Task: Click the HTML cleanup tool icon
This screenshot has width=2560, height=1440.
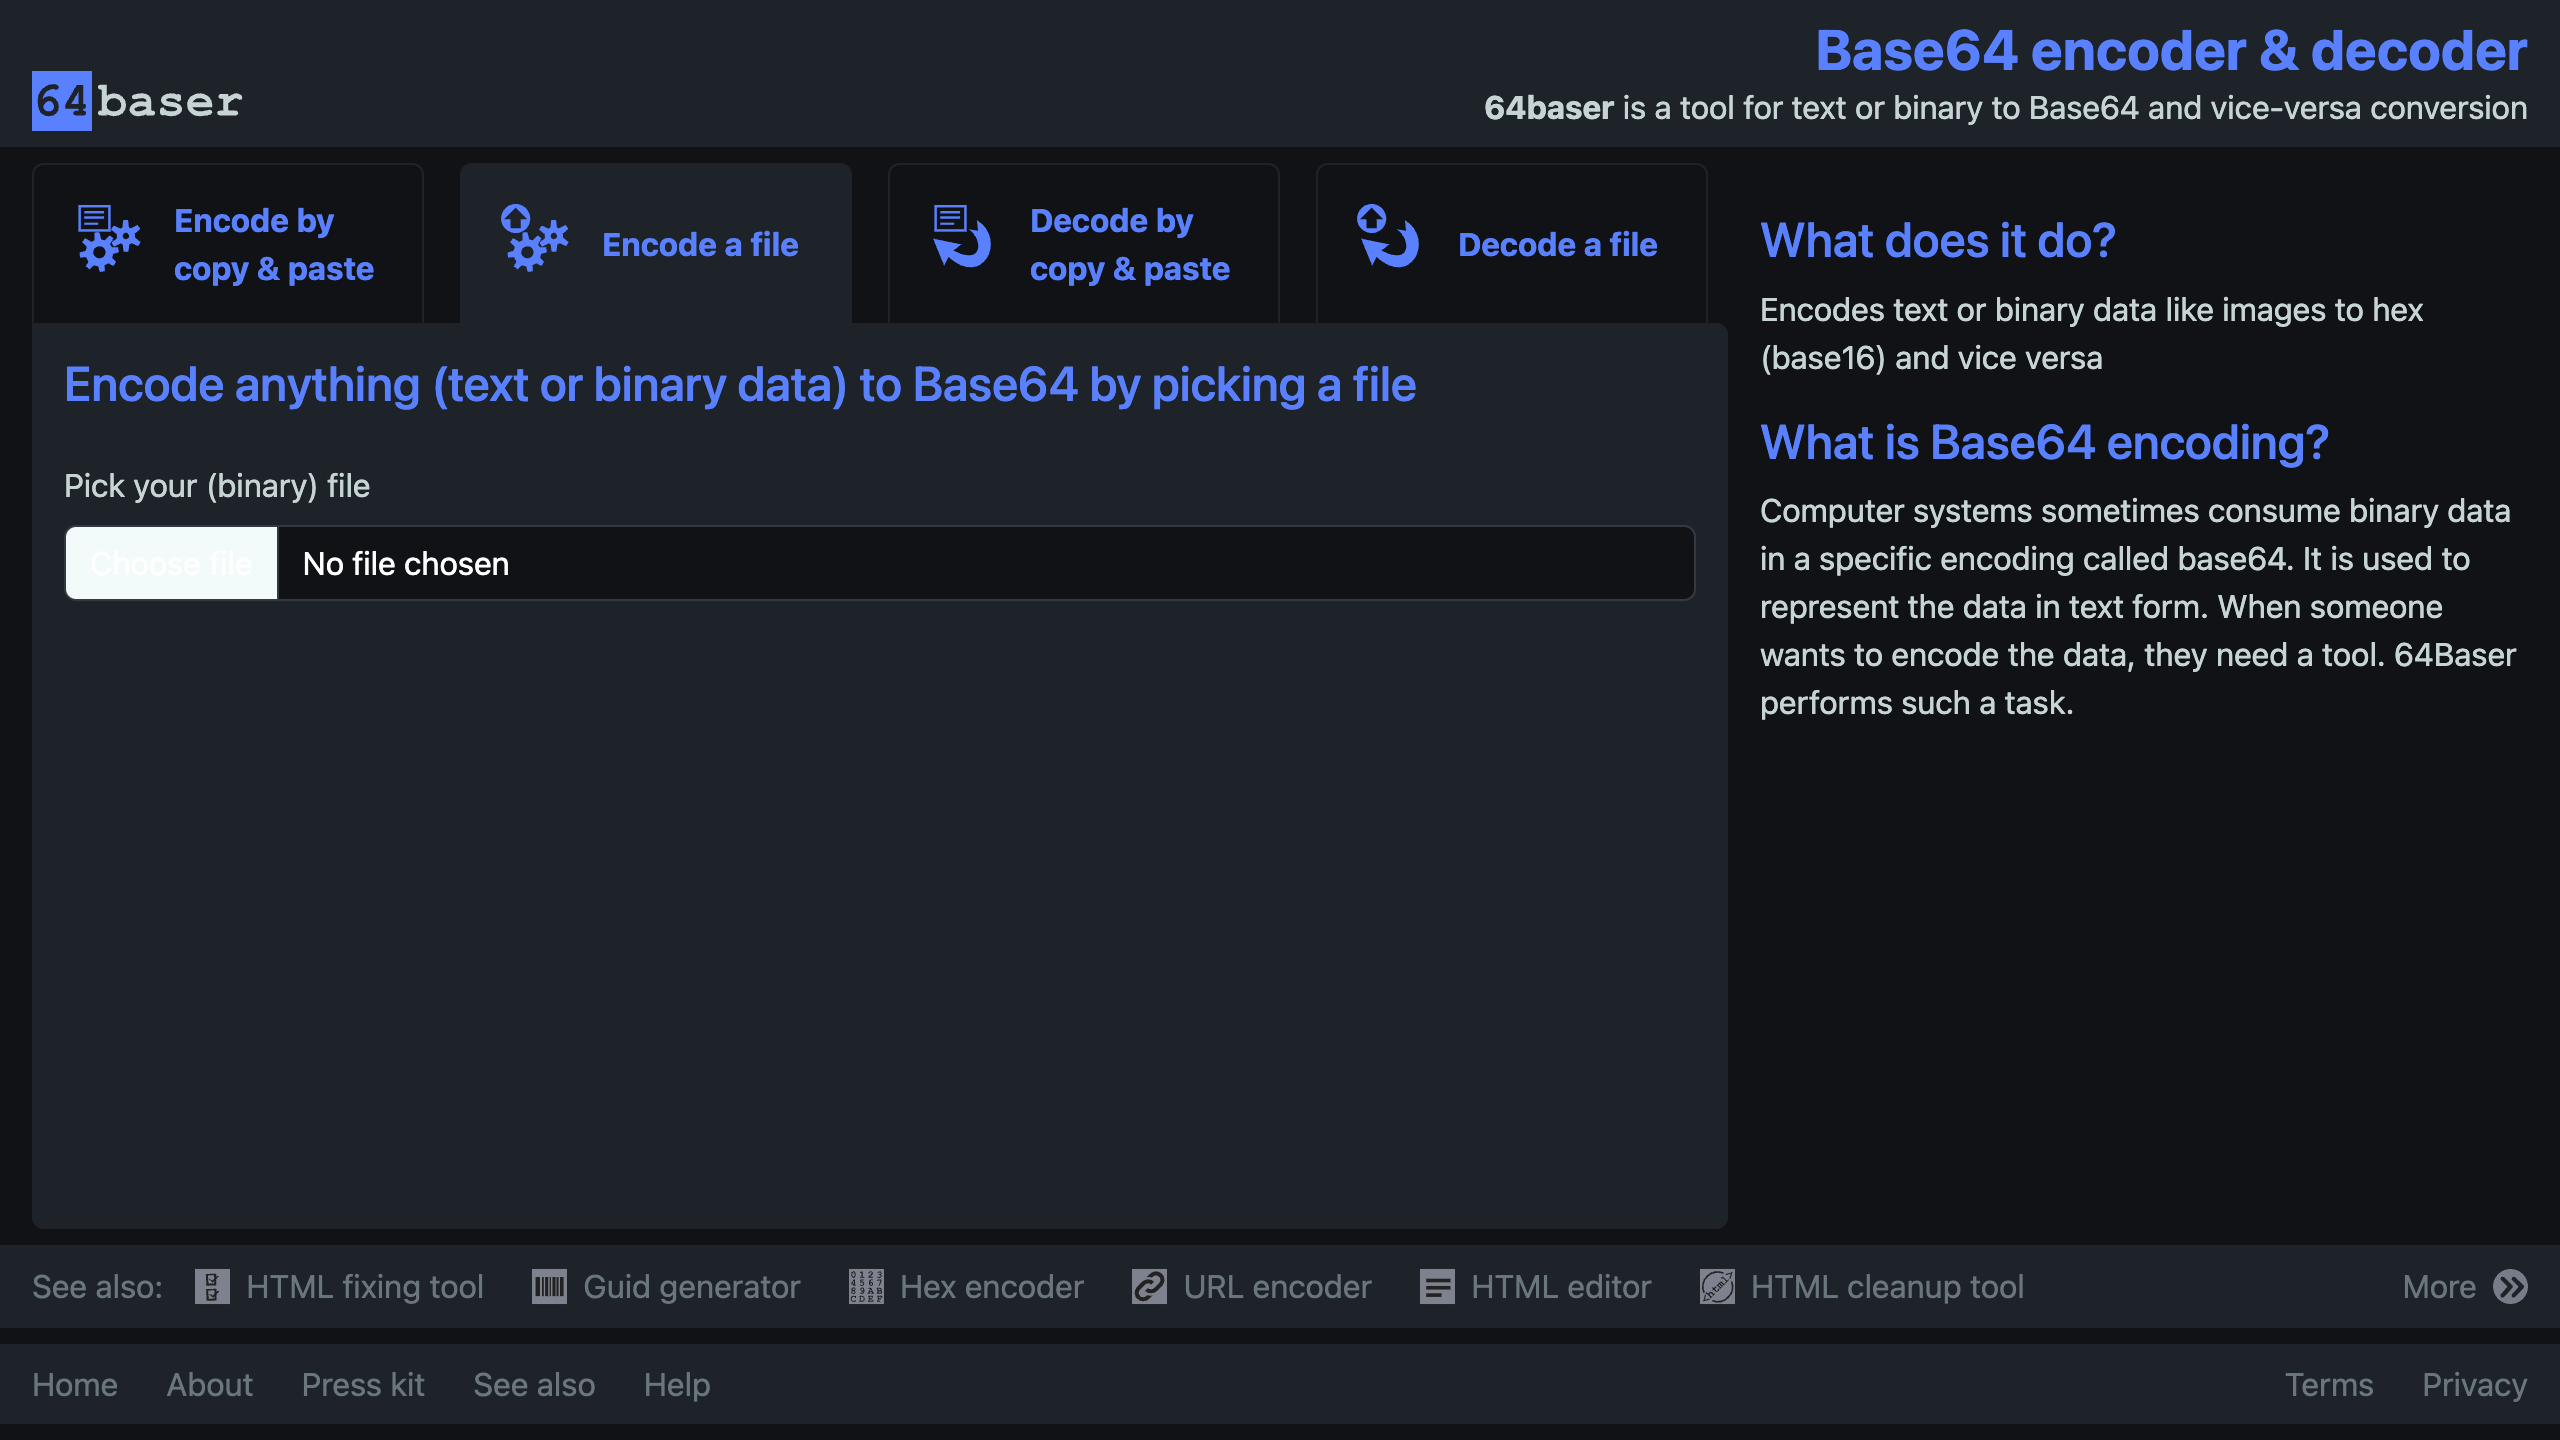Action: point(1717,1286)
